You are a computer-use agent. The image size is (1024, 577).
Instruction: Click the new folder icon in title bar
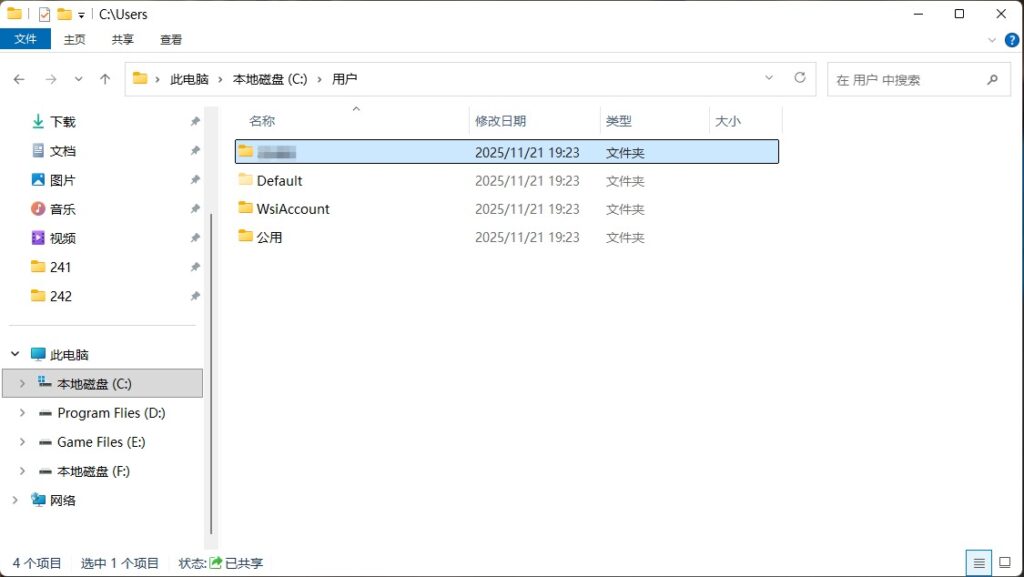(64, 14)
